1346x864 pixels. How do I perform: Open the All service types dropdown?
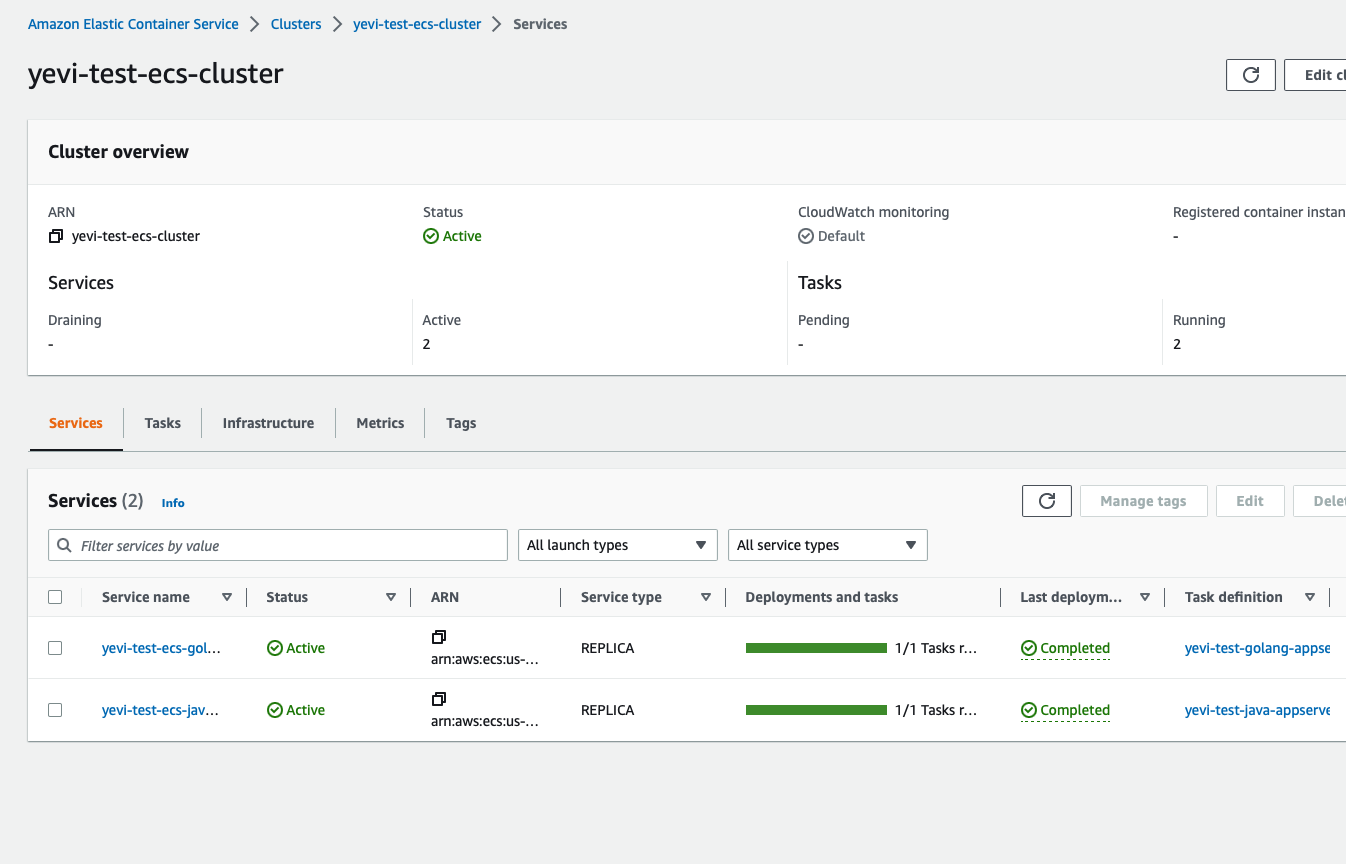(828, 545)
